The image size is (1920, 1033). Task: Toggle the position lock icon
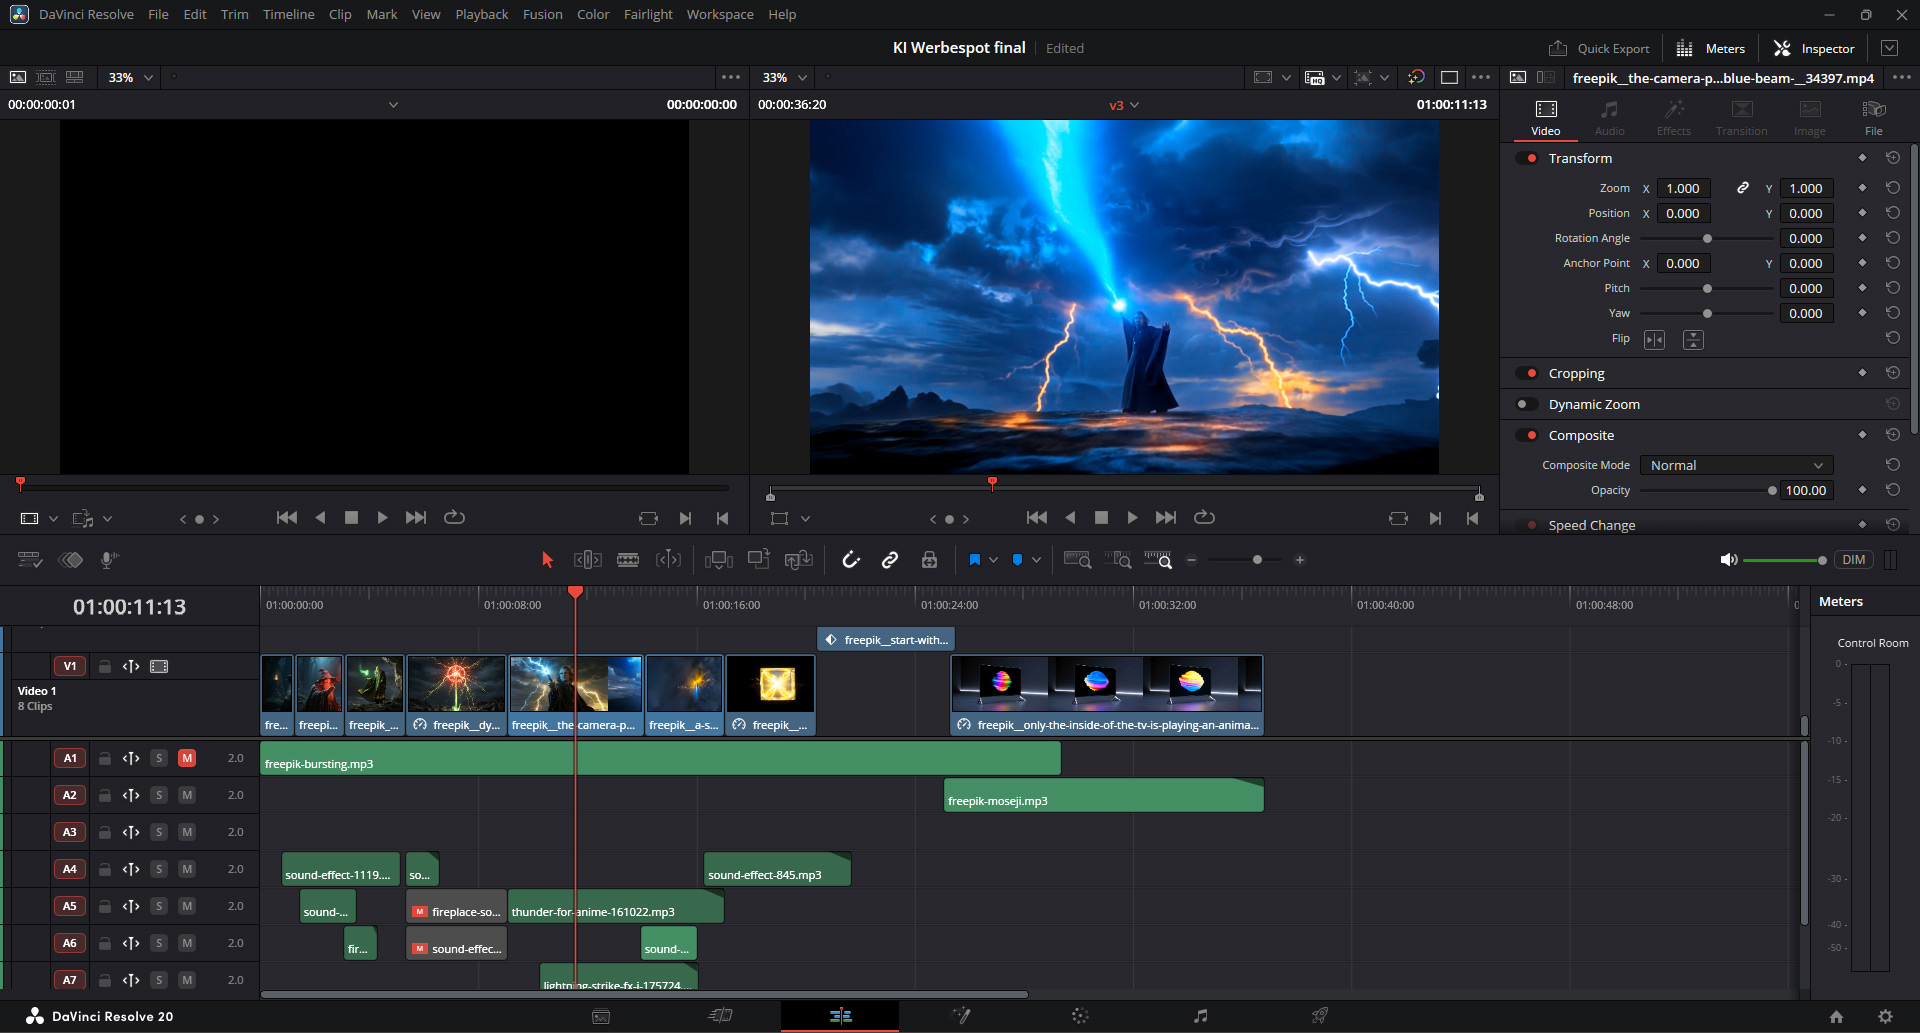(929, 560)
